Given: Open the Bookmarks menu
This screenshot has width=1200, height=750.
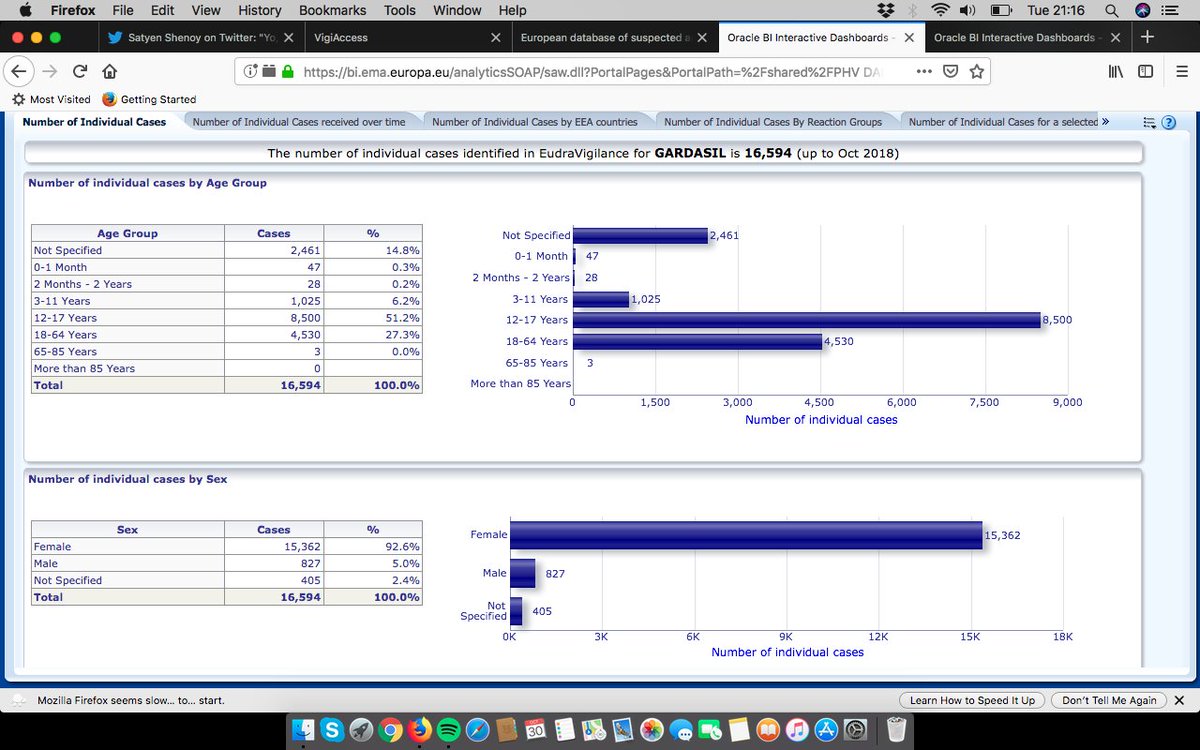Looking at the screenshot, I should tap(330, 10).
